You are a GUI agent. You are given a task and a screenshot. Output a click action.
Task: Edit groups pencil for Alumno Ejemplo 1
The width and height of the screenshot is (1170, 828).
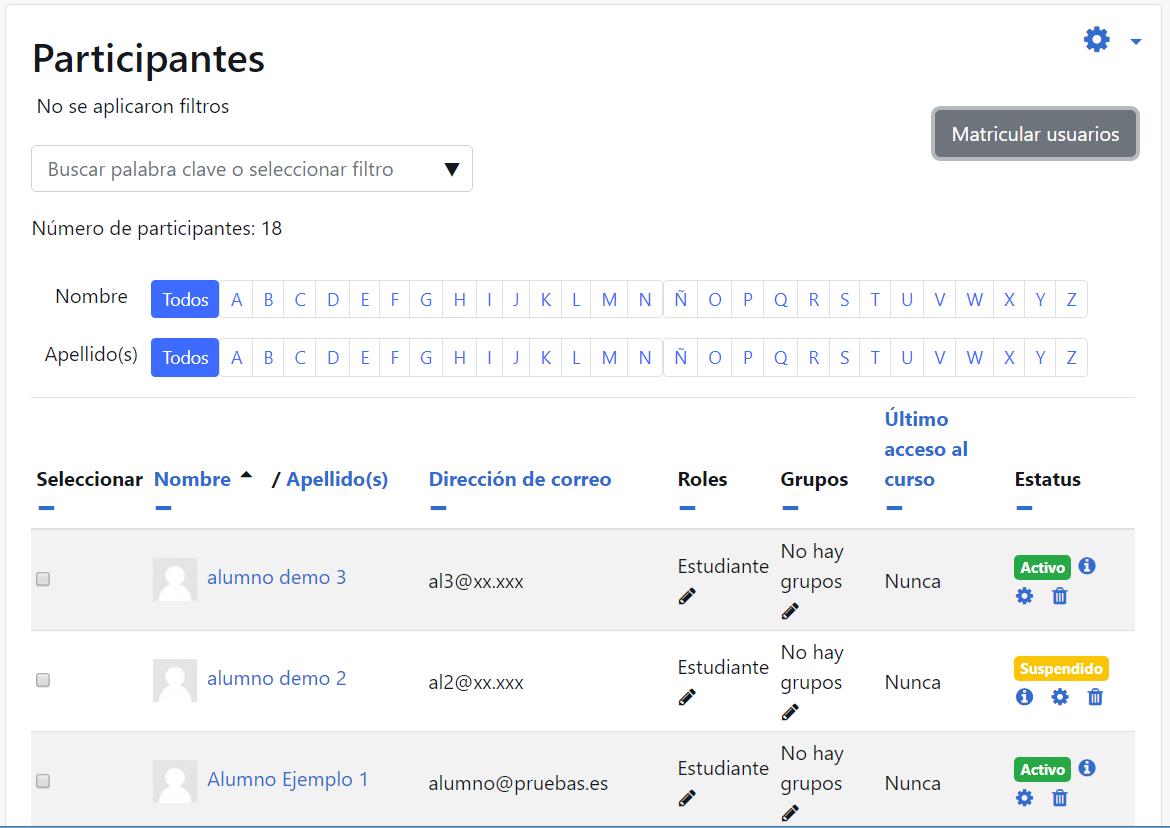click(x=790, y=813)
